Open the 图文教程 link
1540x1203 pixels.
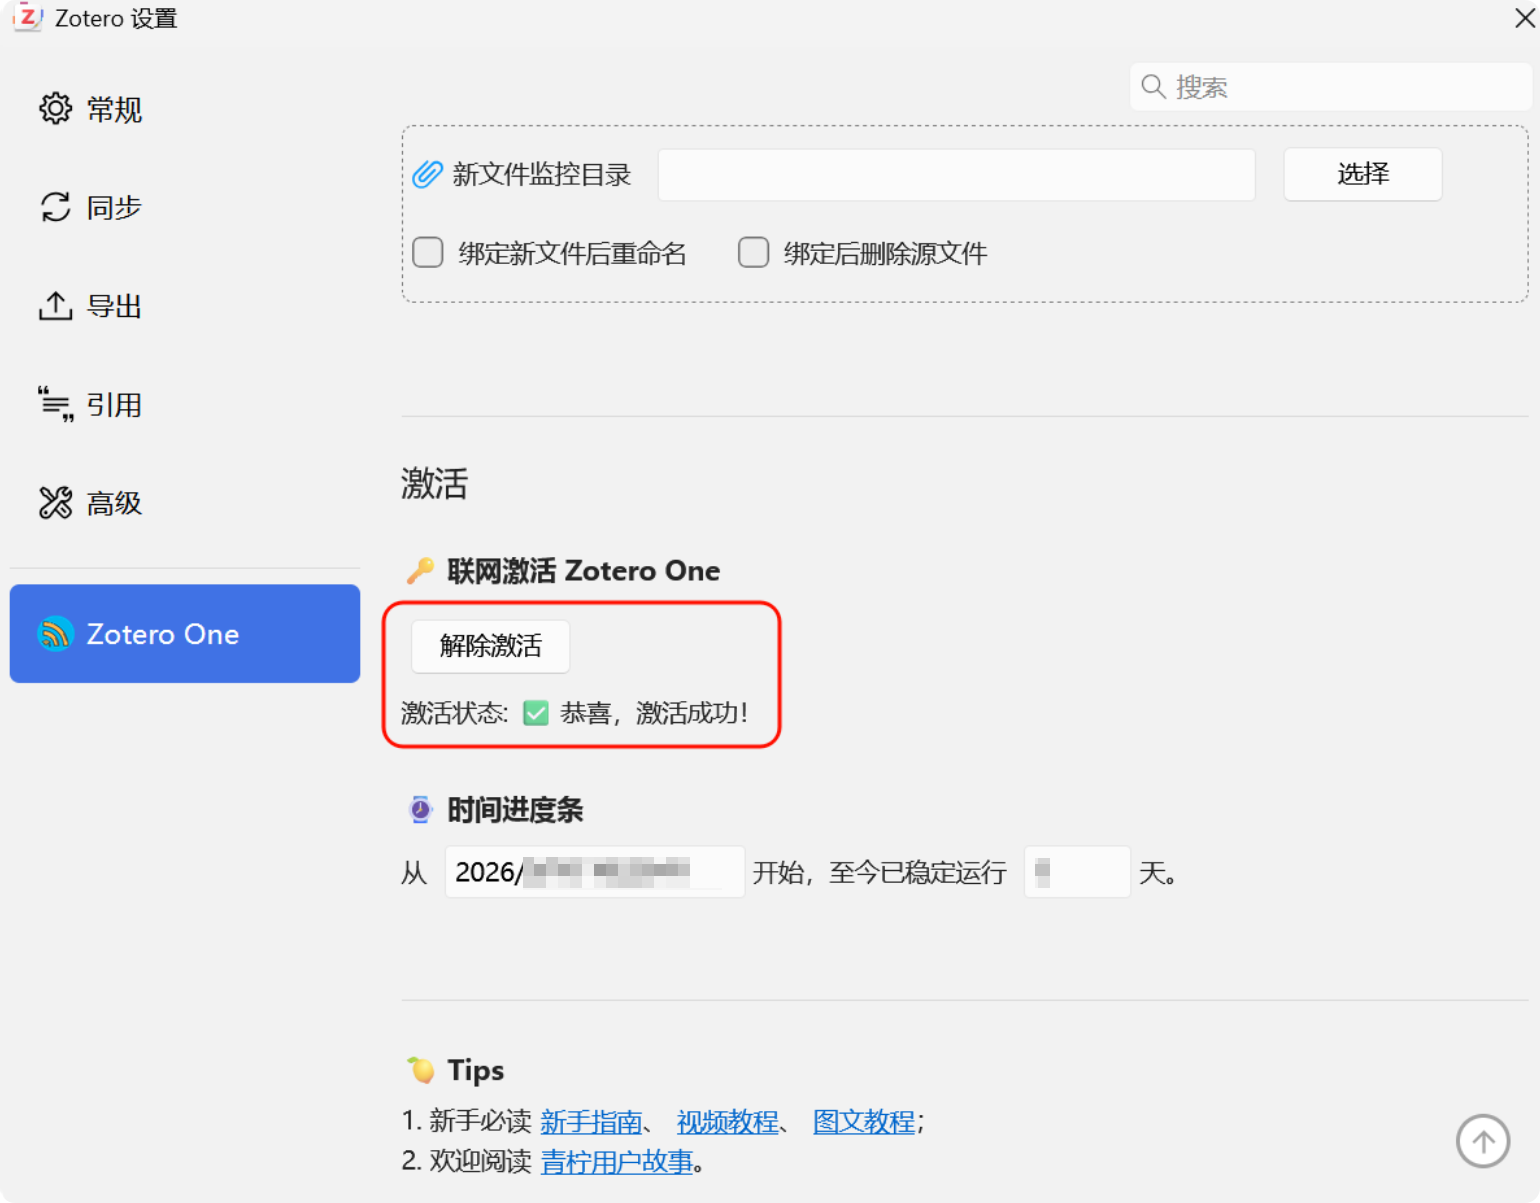point(864,1122)
